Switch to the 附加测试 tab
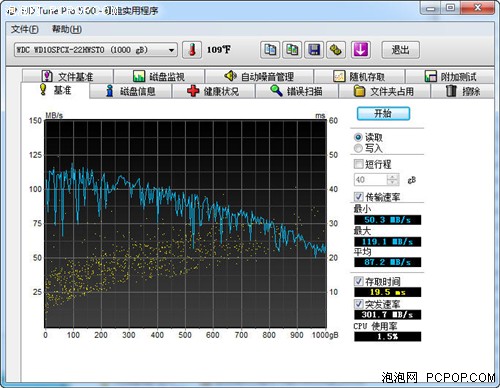 pyautogui.click(x=450, y=76)
